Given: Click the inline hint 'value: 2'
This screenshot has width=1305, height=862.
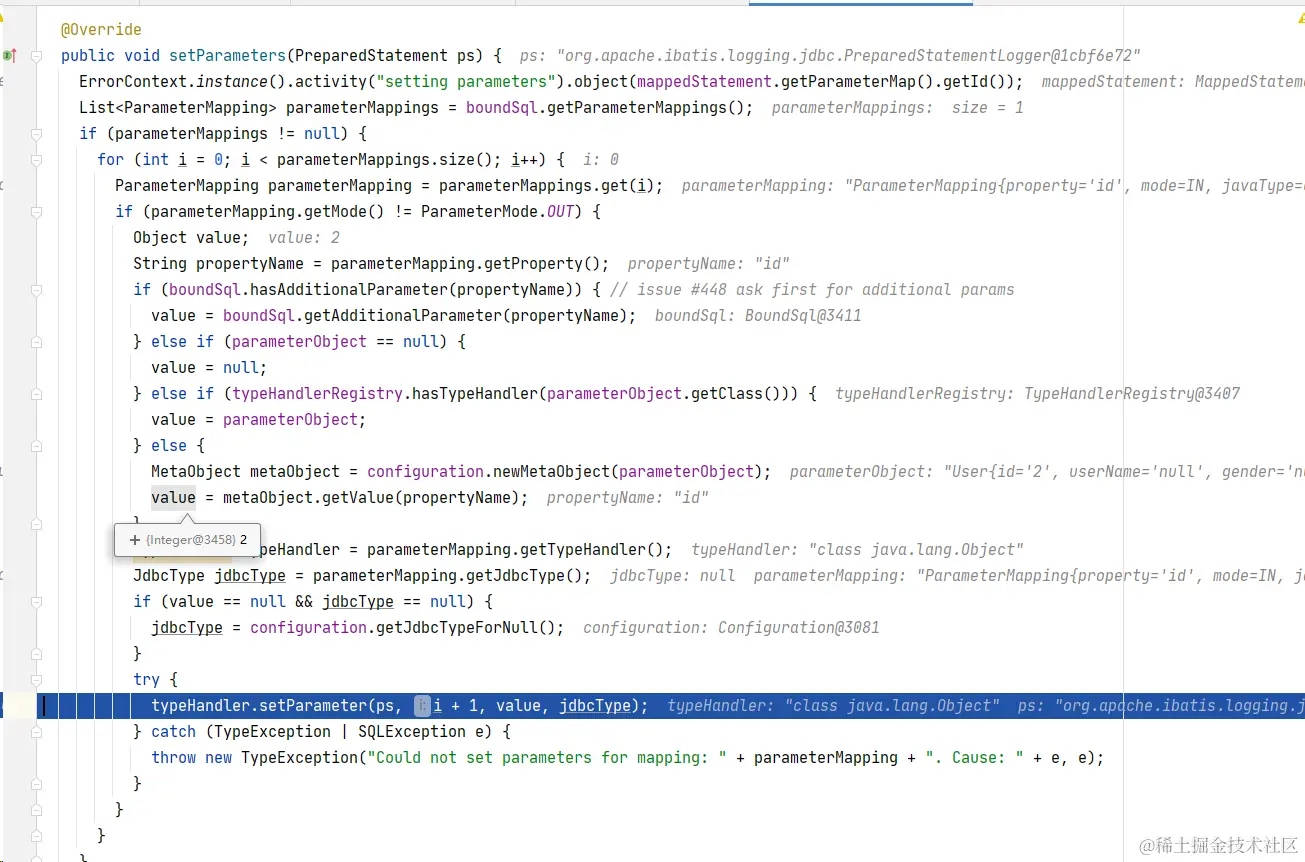Looking at the screenshot, I should (304, 238).
